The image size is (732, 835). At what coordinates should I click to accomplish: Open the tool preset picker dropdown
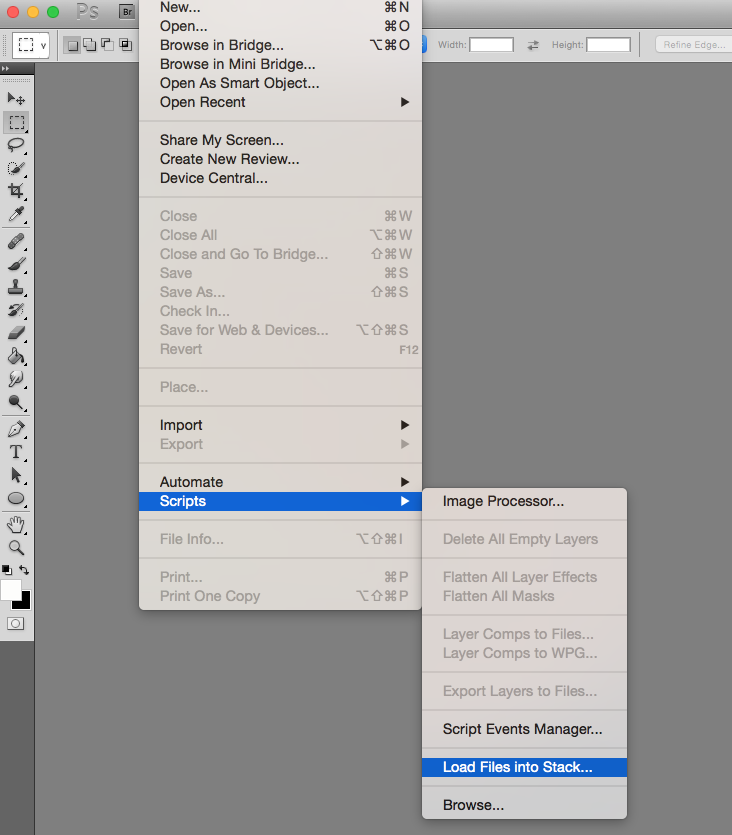pos(30,45)
